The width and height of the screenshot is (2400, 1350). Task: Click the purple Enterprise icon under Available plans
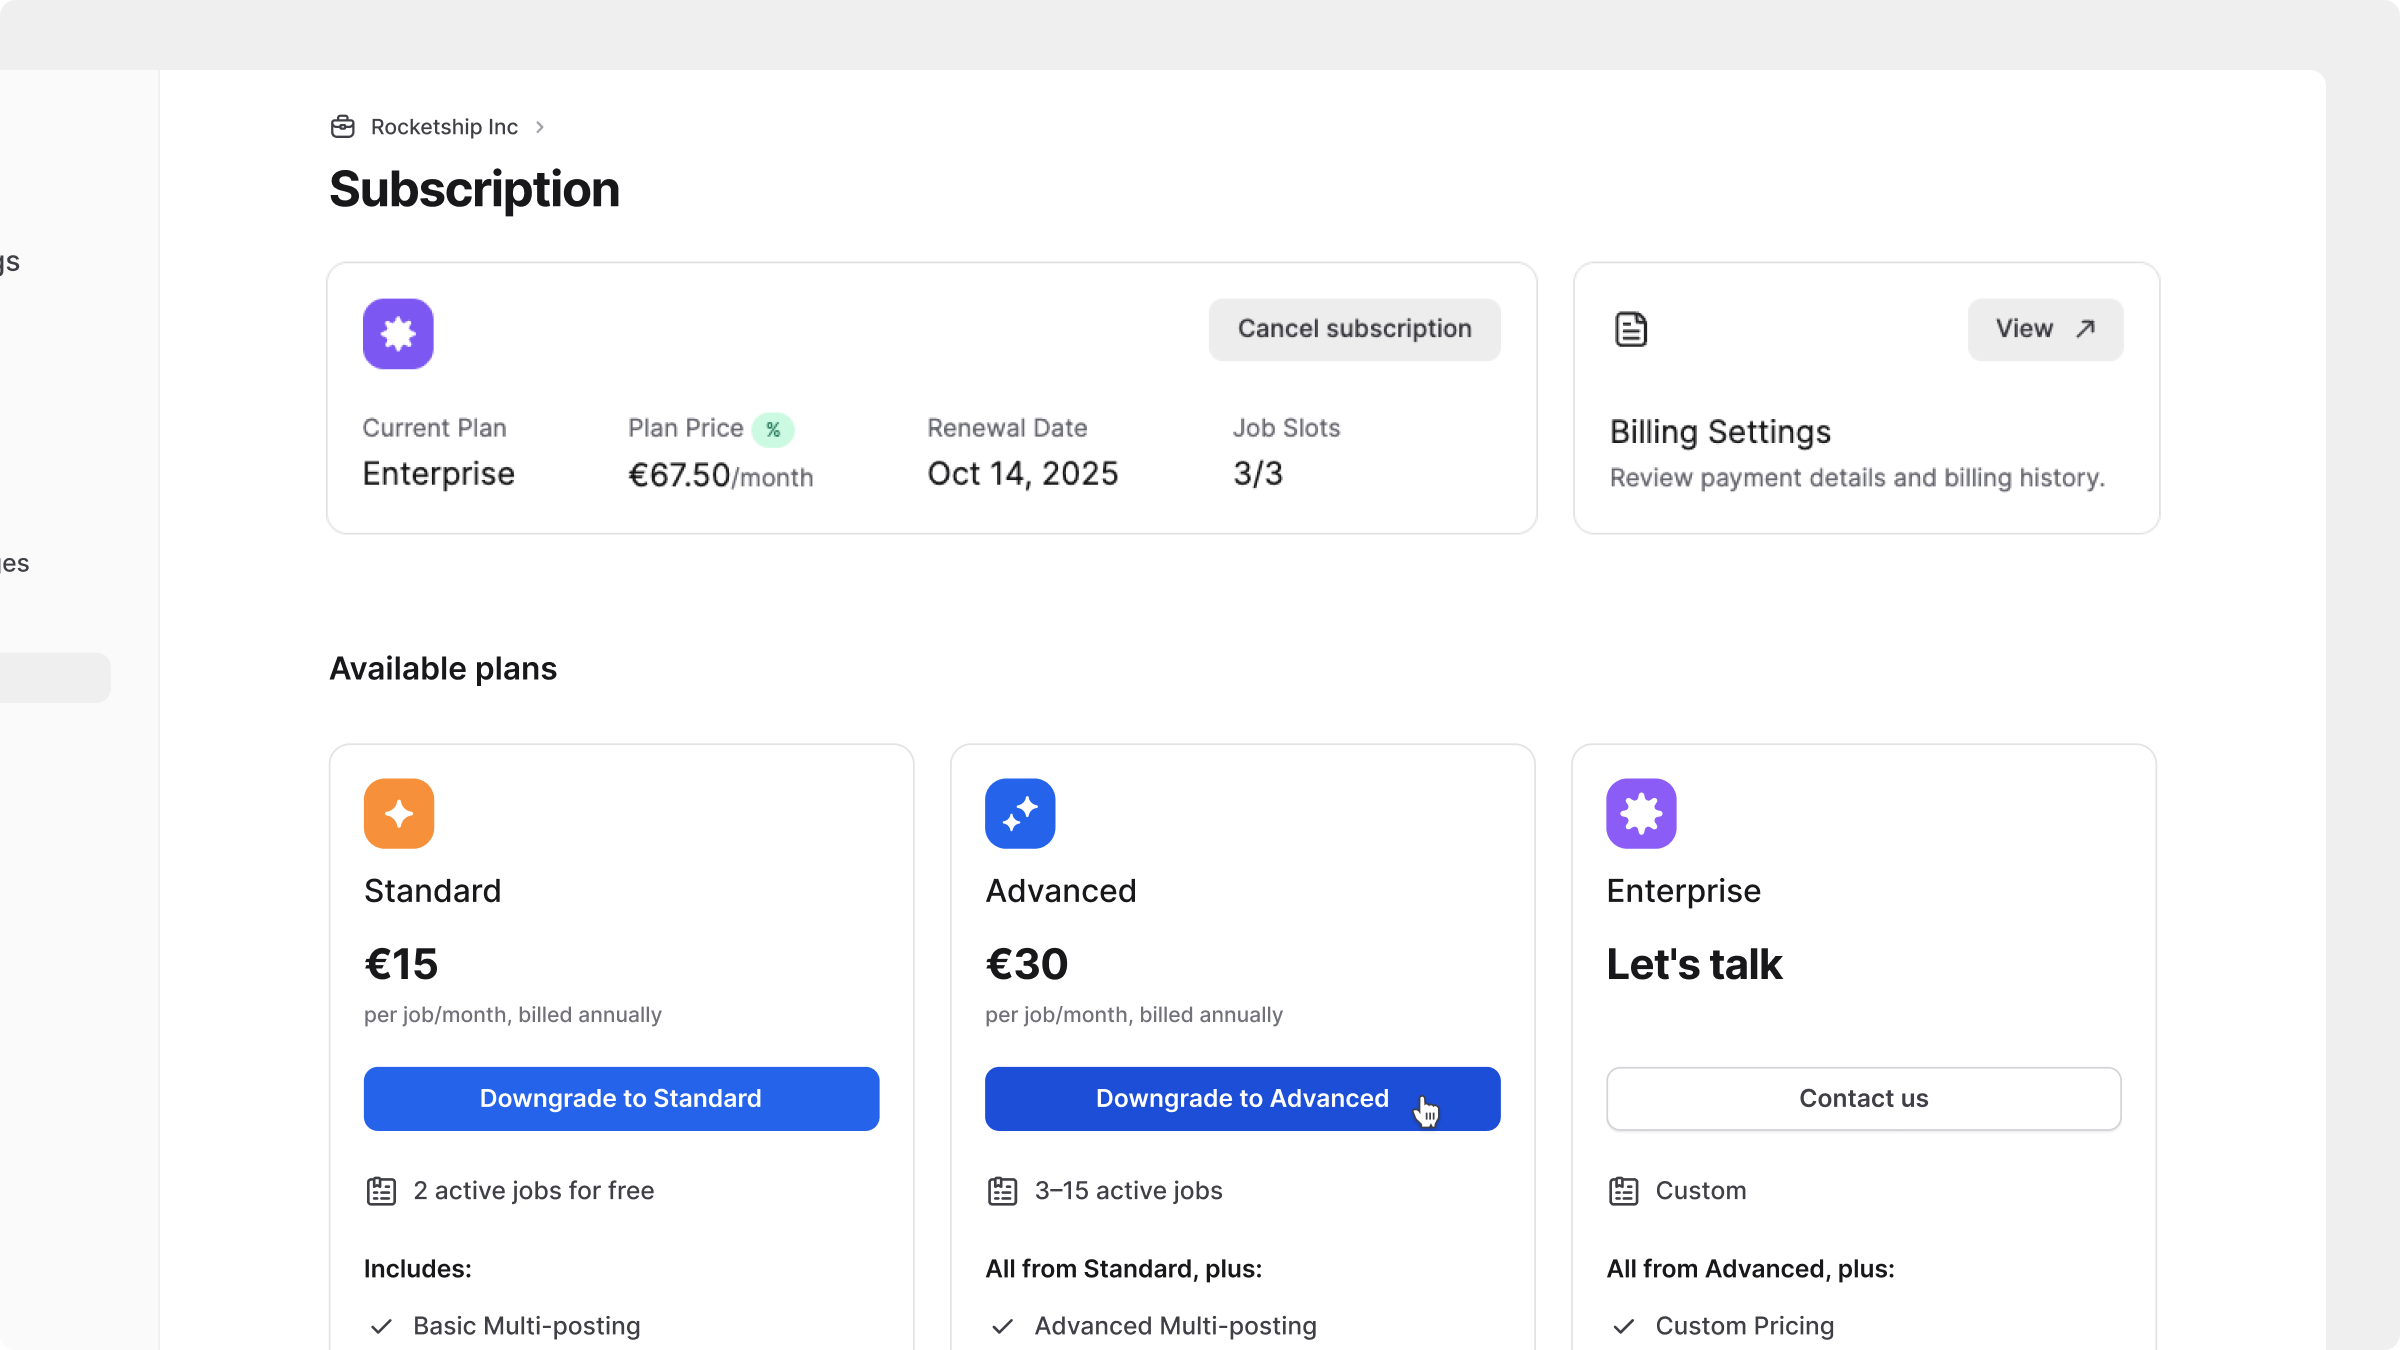coord(1641,814)
